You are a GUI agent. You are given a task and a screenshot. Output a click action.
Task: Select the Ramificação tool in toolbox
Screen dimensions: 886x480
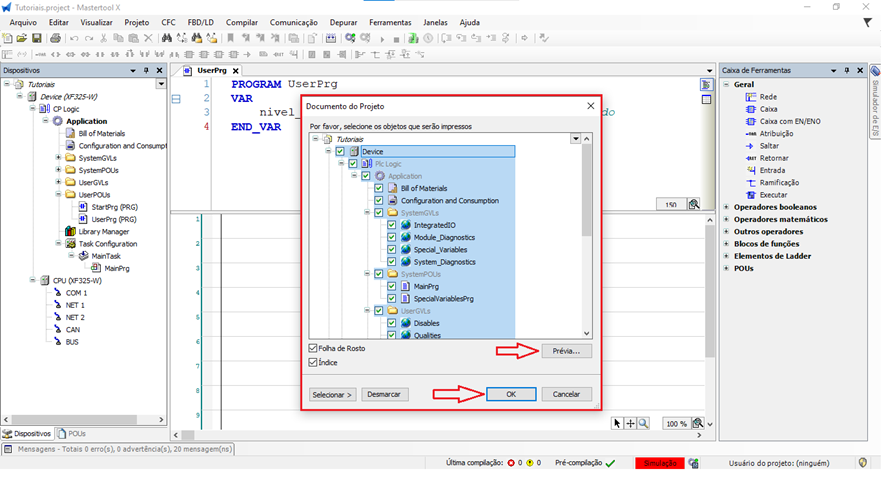(x=779, y=182)
